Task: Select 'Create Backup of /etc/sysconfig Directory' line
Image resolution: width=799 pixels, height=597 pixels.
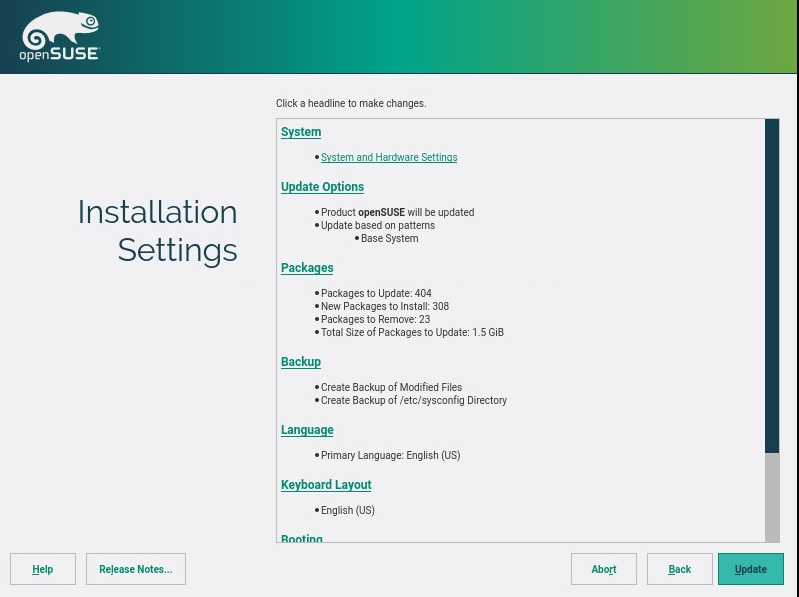Action: pos(414,400)
